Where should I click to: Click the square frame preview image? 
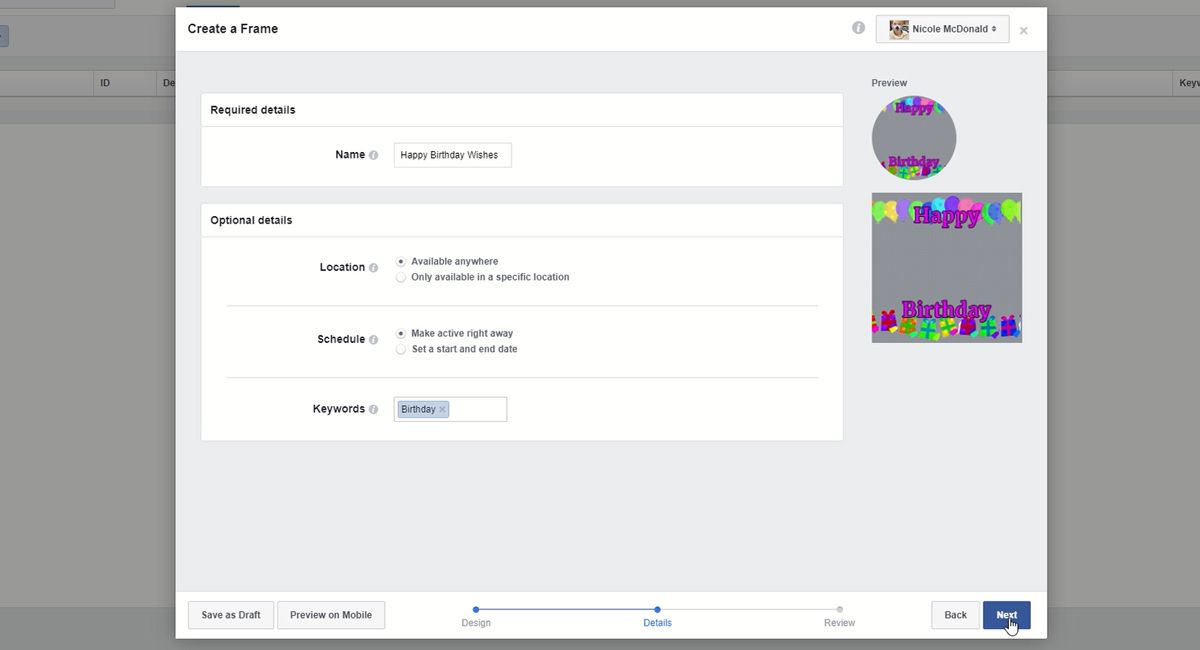[x=947, y=268]
